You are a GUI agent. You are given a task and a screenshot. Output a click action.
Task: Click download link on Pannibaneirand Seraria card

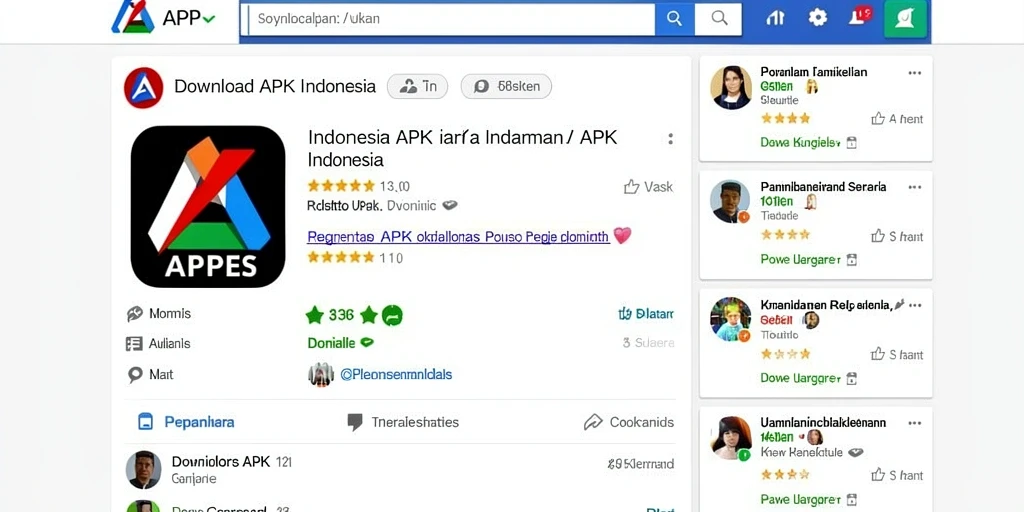pos(800,260)
